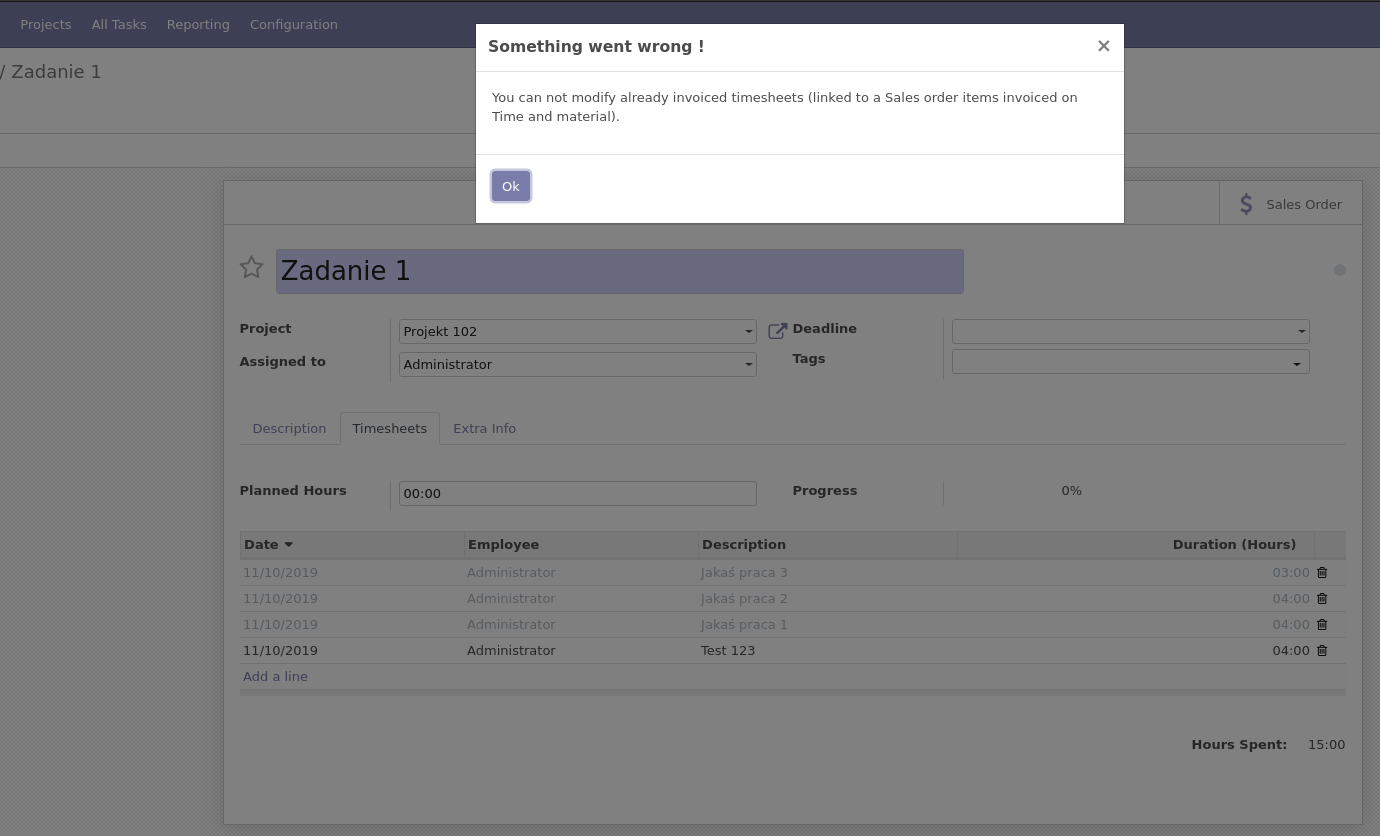The height and width of the screenshot is (836, 1380).
Task: Click inside the Planned Hours field
Action: tap(577, 493)
